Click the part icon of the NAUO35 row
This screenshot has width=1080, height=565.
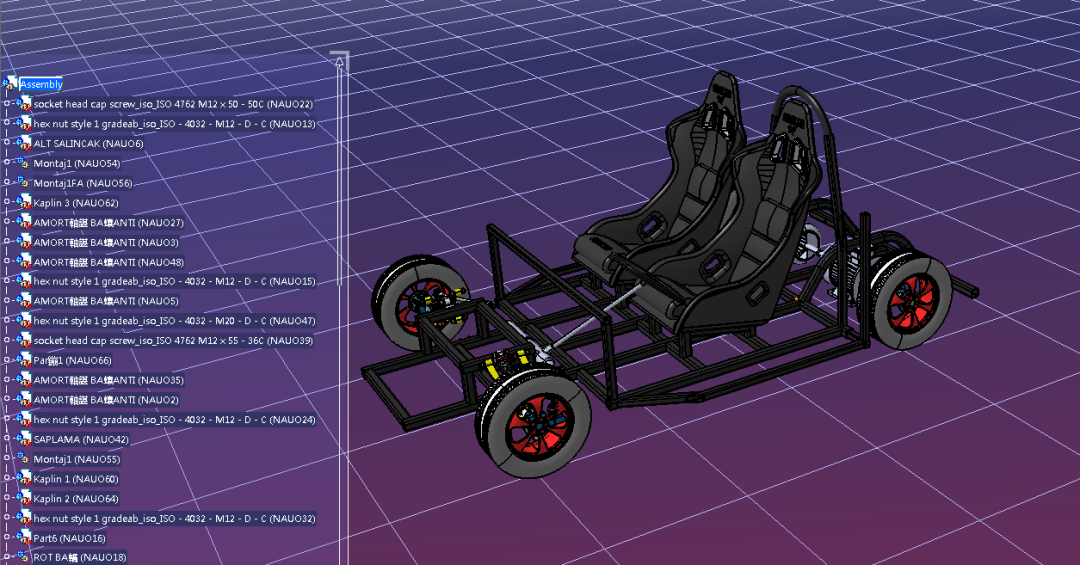coord(23,380)
